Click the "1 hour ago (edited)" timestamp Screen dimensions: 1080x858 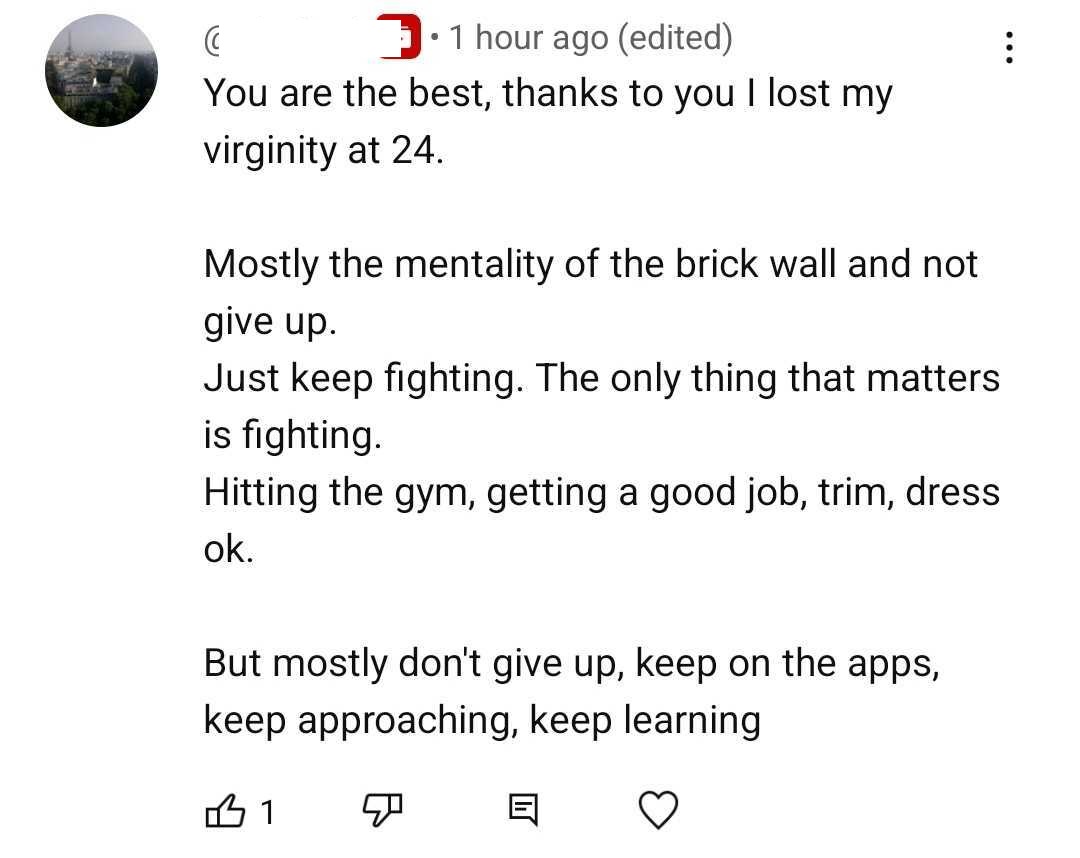point(590,38)
